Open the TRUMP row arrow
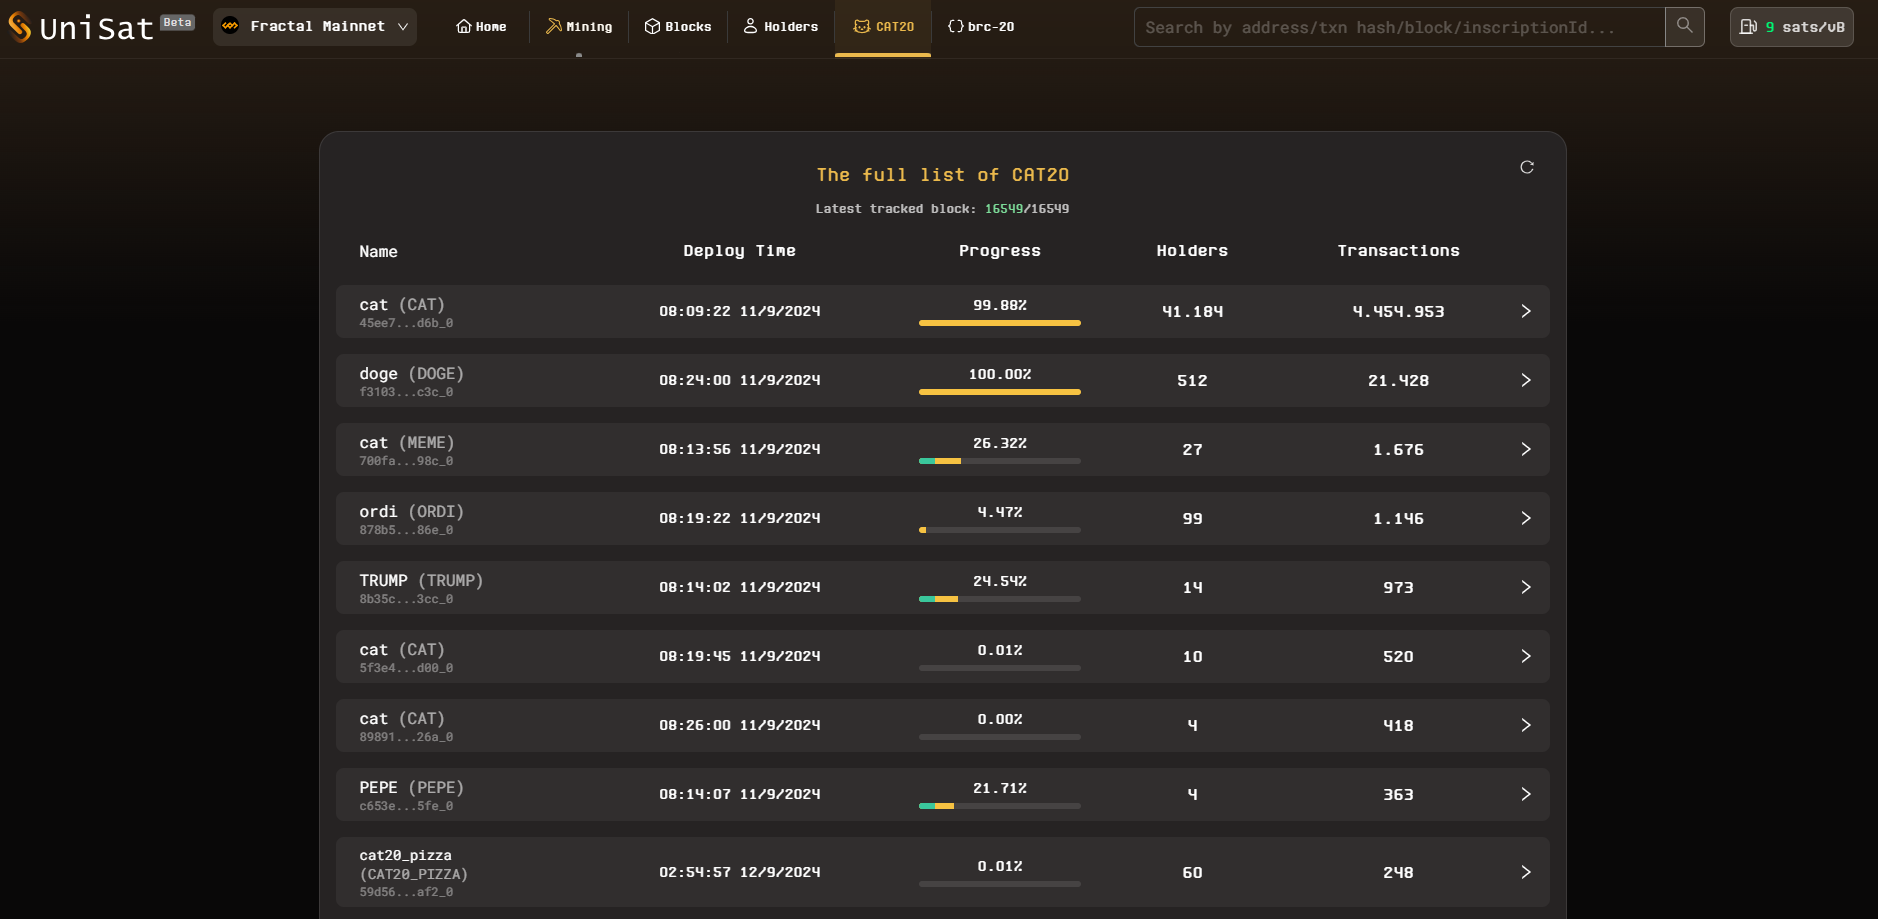Viewport: 1878px width, 919px height. tap(1526, 587)
